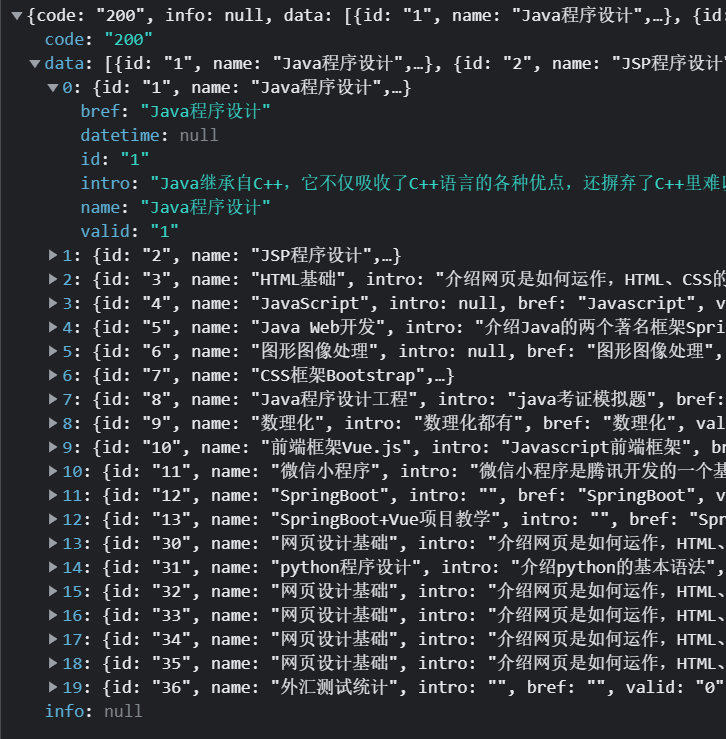Viewport: 726px width, 739px height.
Task: Expand item 9 with 前端框架Vue.js
Action: click(x=53, y=447)
